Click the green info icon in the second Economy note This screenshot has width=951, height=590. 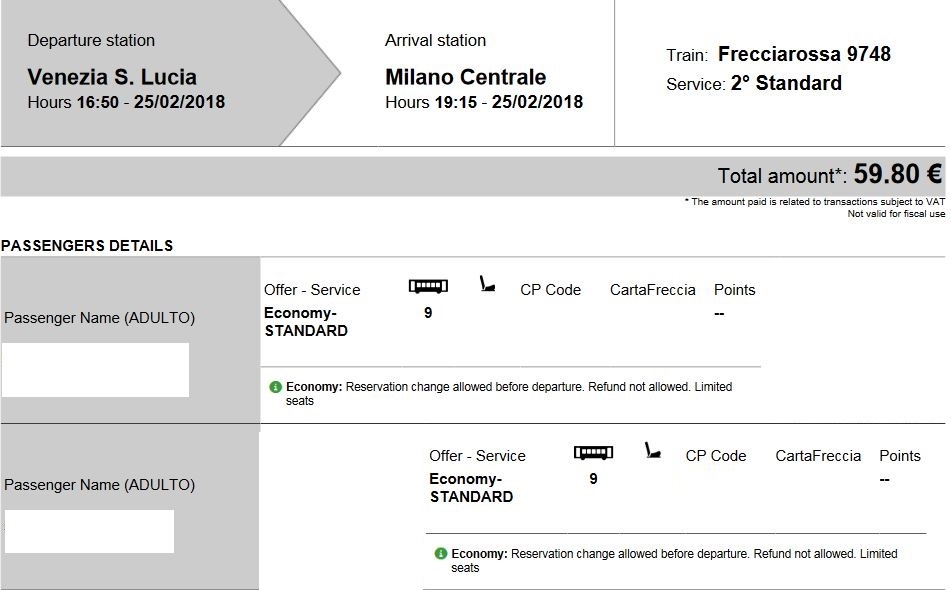[440, 553]
